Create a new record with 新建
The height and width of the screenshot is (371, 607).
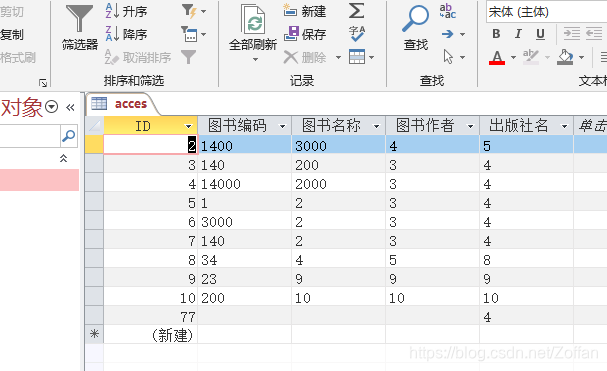tap(305, 11)
